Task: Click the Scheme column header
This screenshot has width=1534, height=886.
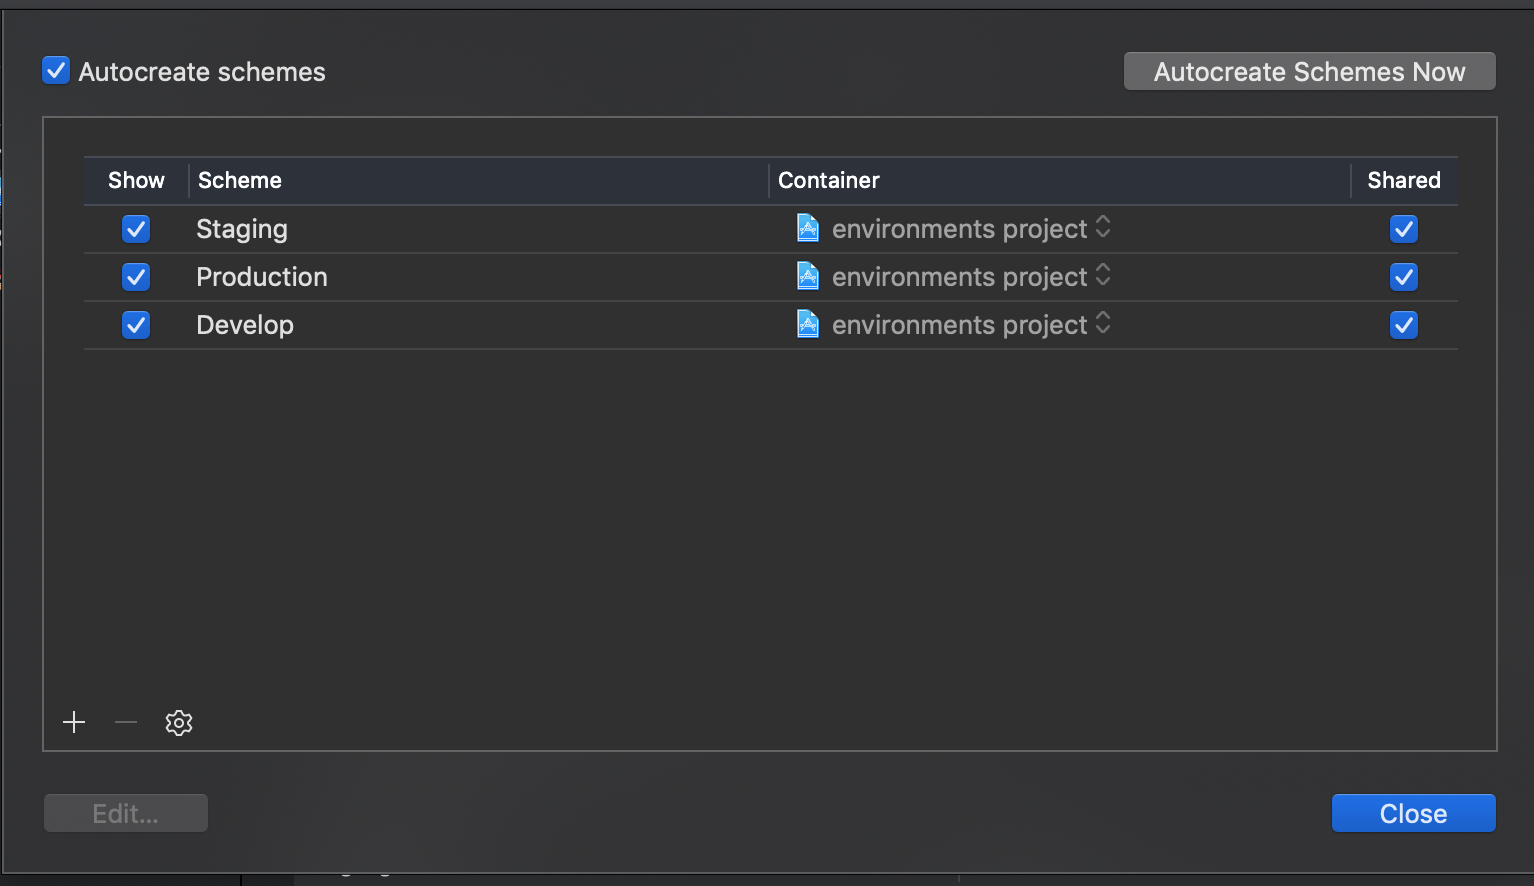Action: pyautogui.click(x=240, y=180)
